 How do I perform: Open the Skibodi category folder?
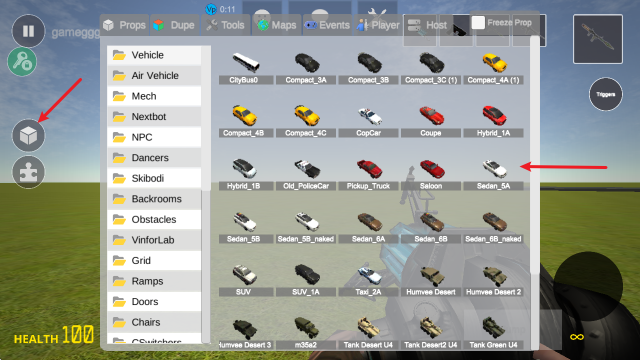tap(154, 178)
